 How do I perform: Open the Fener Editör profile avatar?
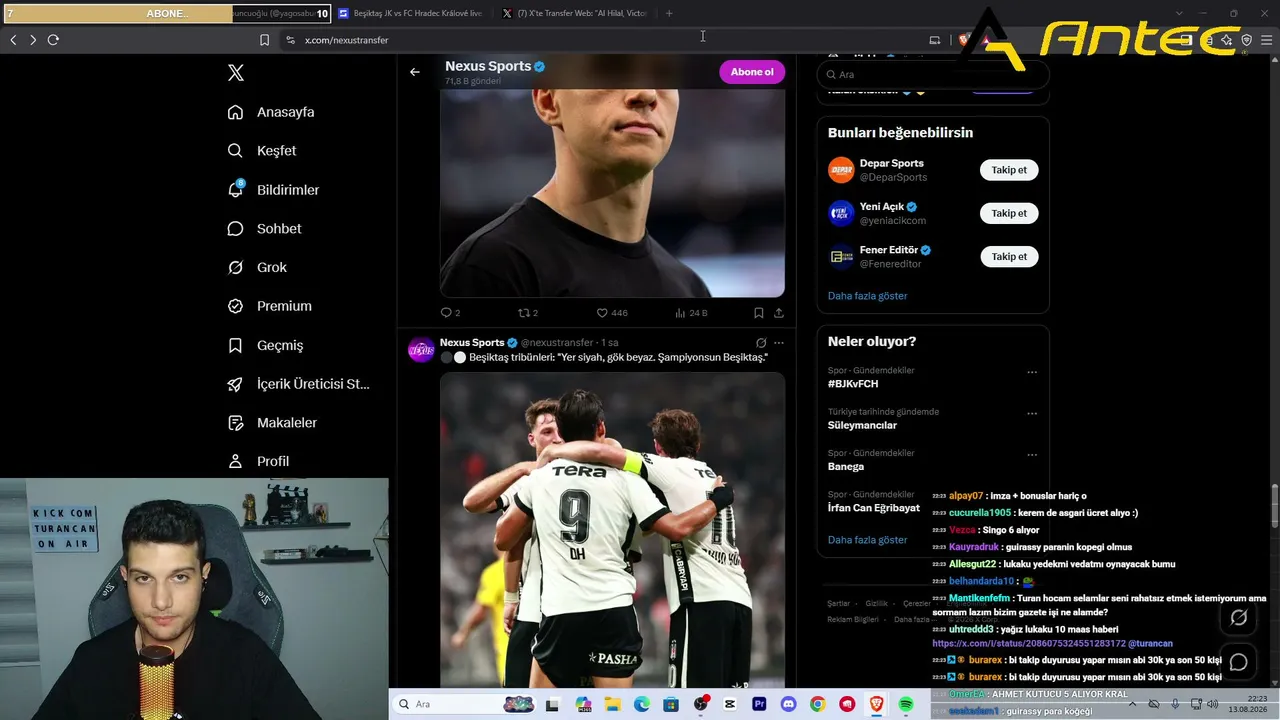pyautogui.click(x=841, y=257)
